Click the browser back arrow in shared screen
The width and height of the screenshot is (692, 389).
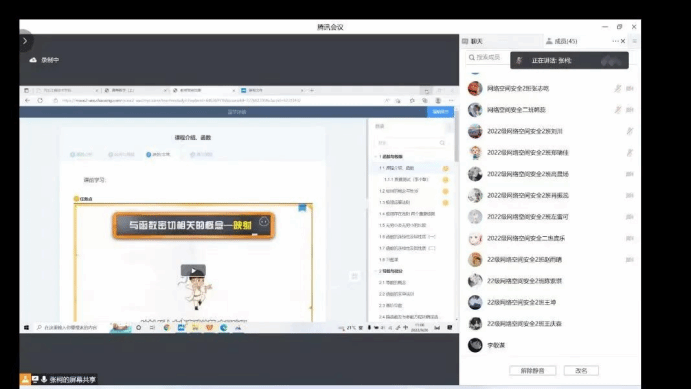(27, 101)
